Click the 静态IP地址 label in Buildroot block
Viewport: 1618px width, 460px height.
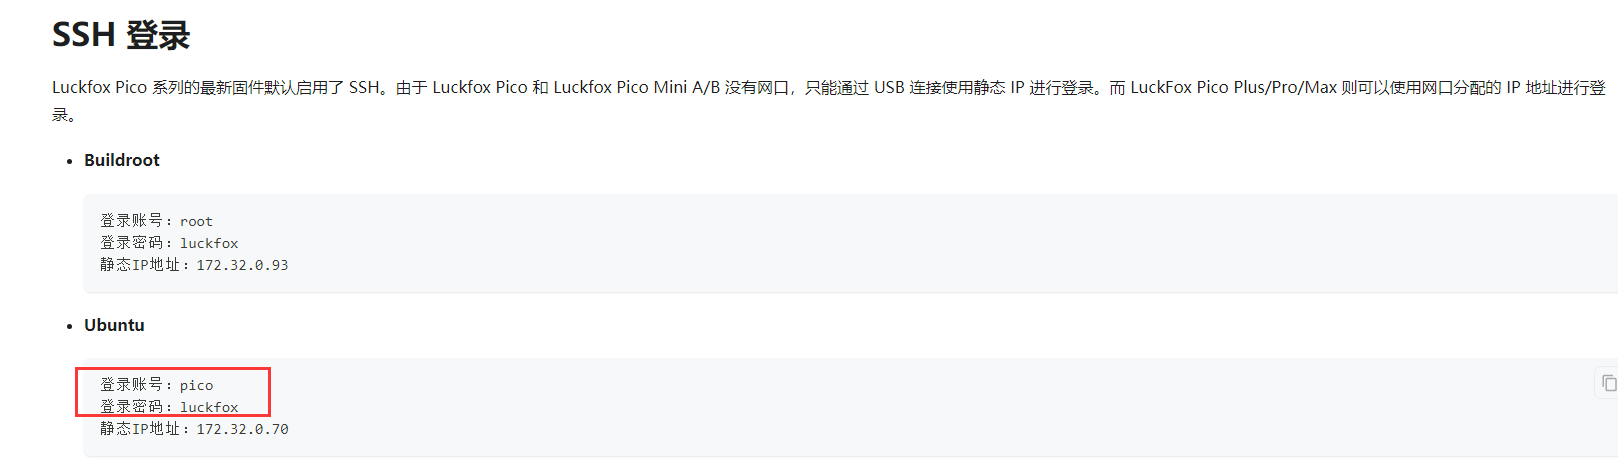tap(140, 265)
